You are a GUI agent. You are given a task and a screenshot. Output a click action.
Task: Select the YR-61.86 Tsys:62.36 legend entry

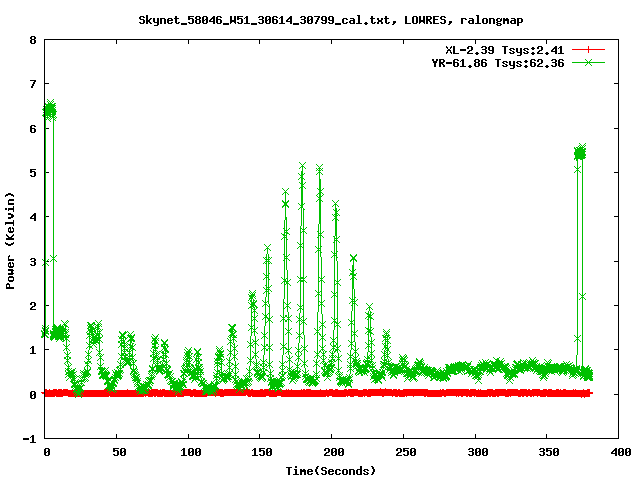point(498,63)
